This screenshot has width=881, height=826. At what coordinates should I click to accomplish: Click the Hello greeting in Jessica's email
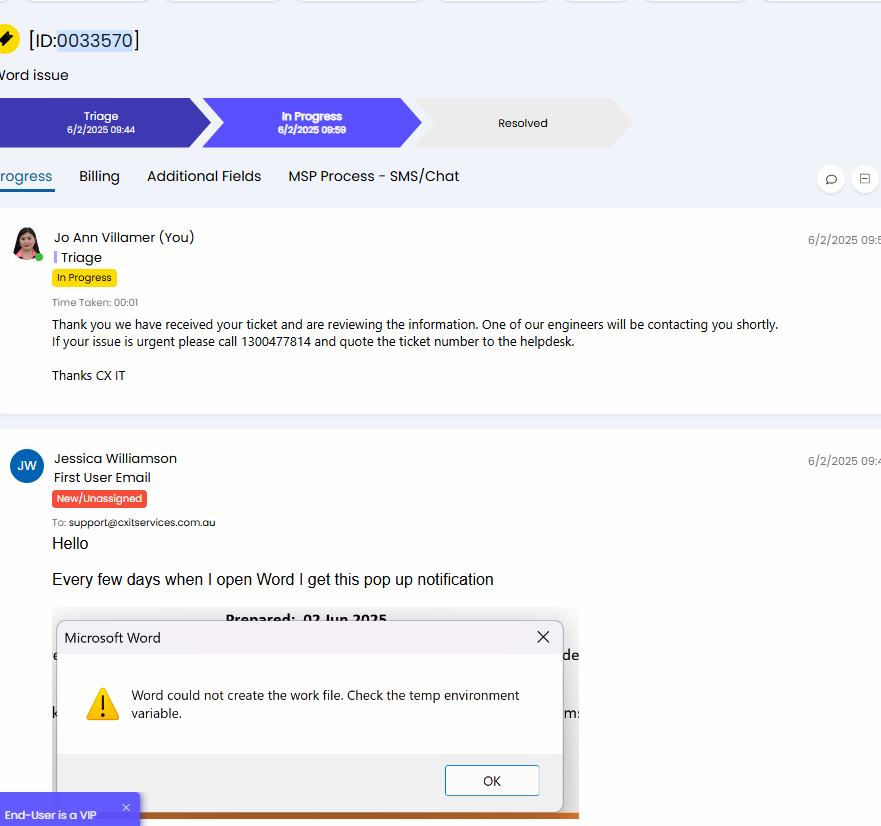(x=70, y=543)
